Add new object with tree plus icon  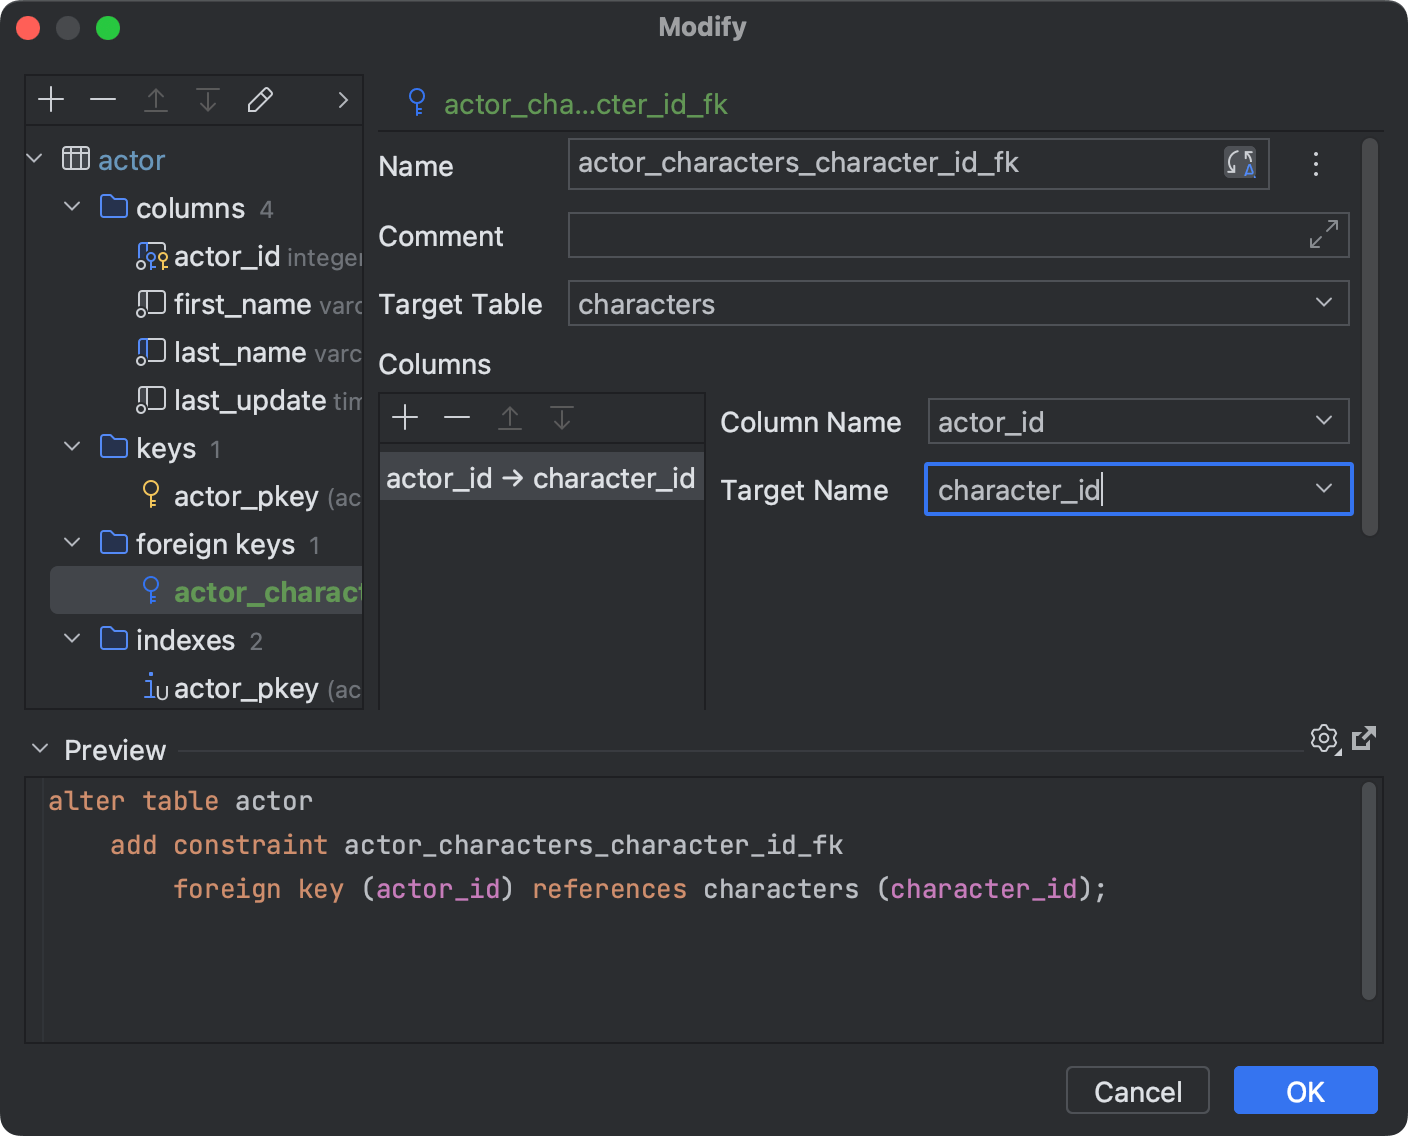coord(51,99)
